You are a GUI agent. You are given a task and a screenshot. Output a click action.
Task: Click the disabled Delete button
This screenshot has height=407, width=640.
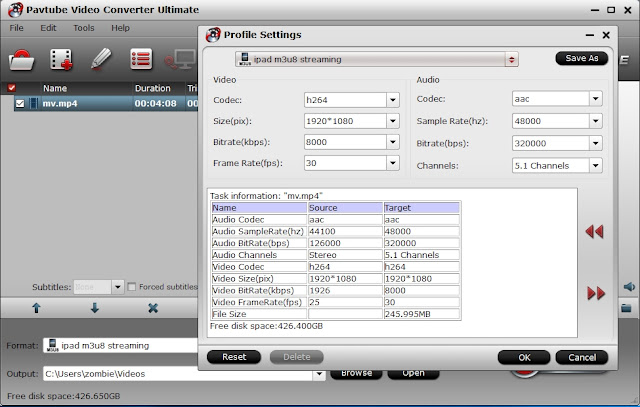pyautogui.click(x=297, y=357)
